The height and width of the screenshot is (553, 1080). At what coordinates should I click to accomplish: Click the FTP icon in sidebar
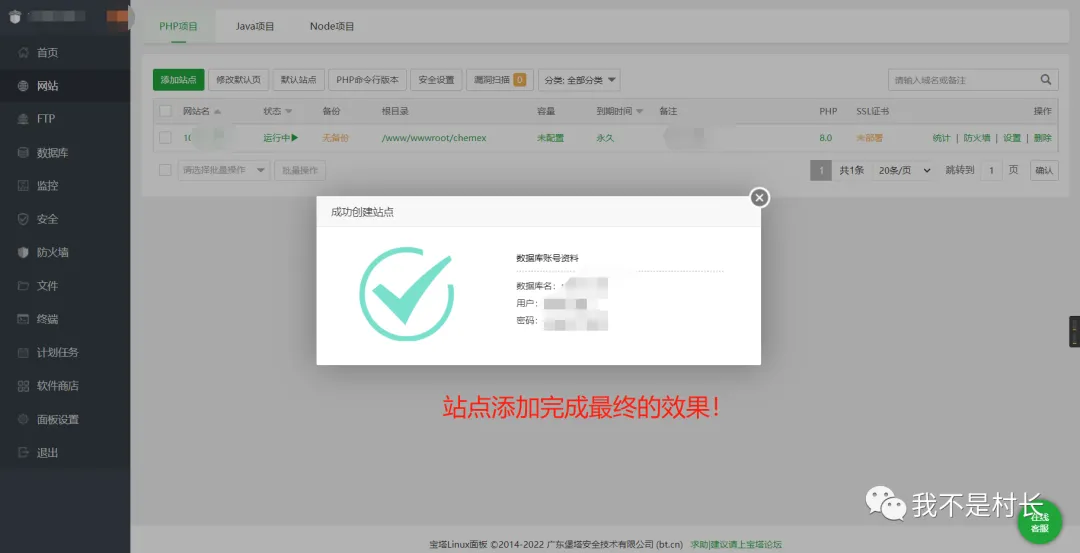tap(23, 119)
